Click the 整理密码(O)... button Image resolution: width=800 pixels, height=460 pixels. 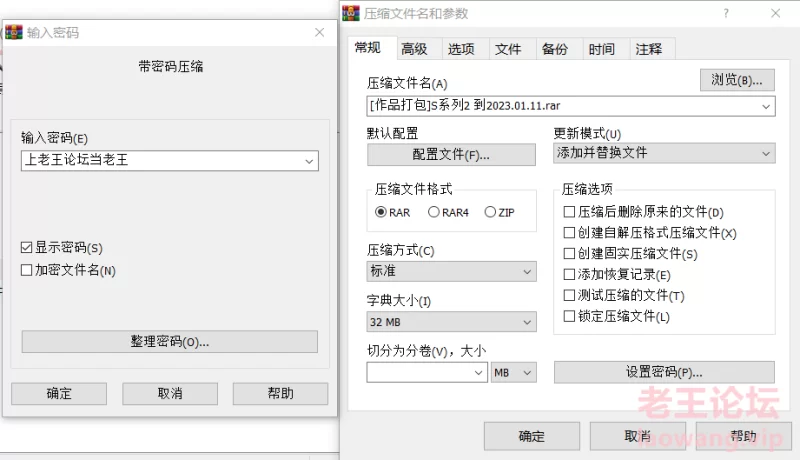coord(169,342)
